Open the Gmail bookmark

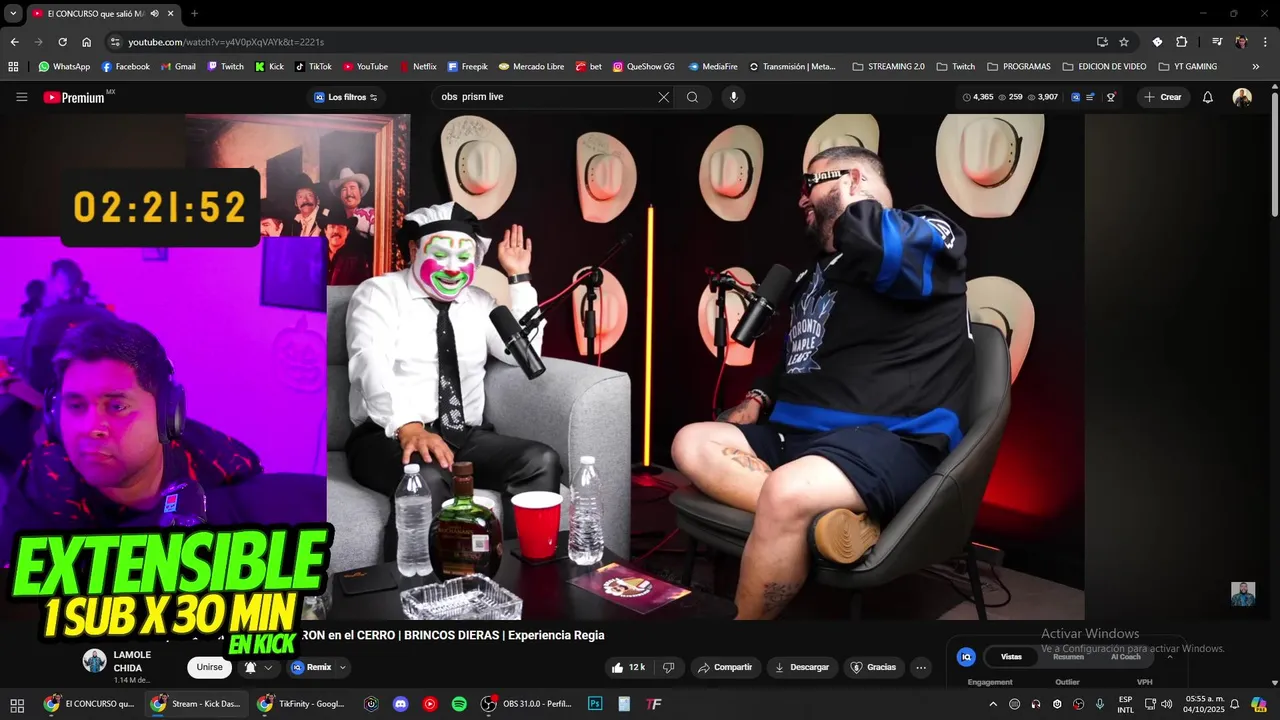pyautogui.click(x=178, y=67)
